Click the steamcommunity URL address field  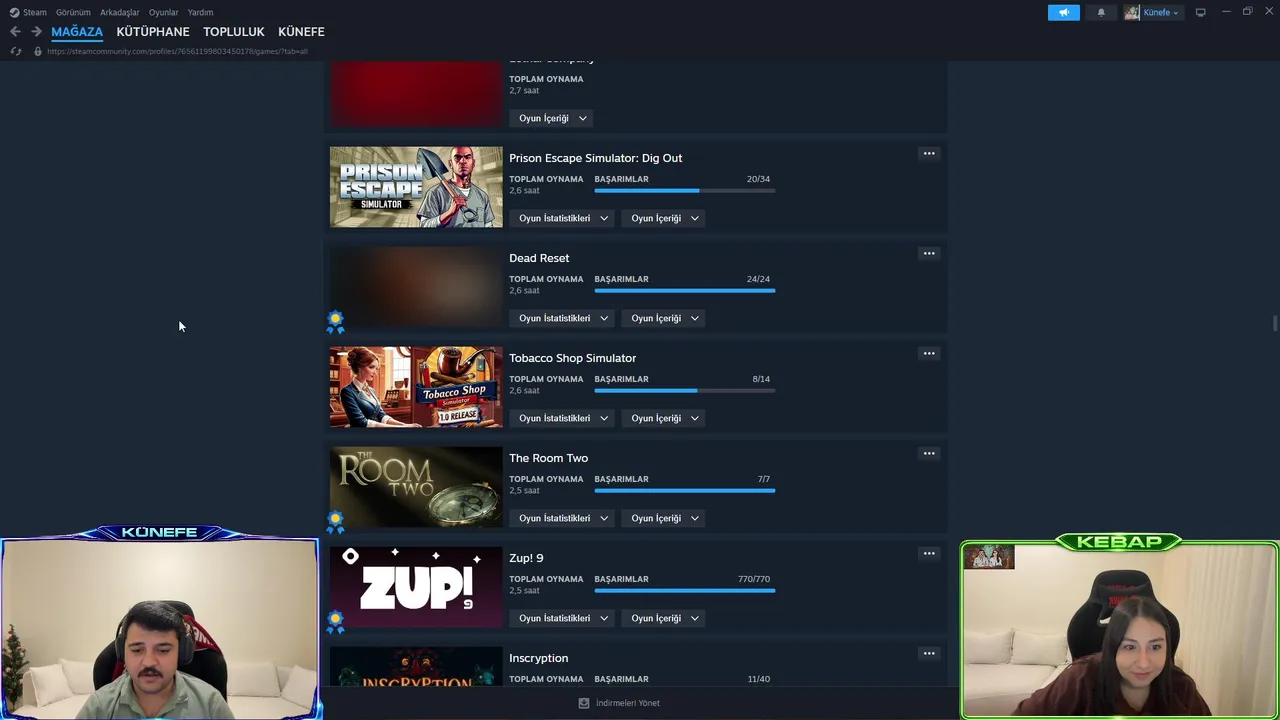pos(177,51)
